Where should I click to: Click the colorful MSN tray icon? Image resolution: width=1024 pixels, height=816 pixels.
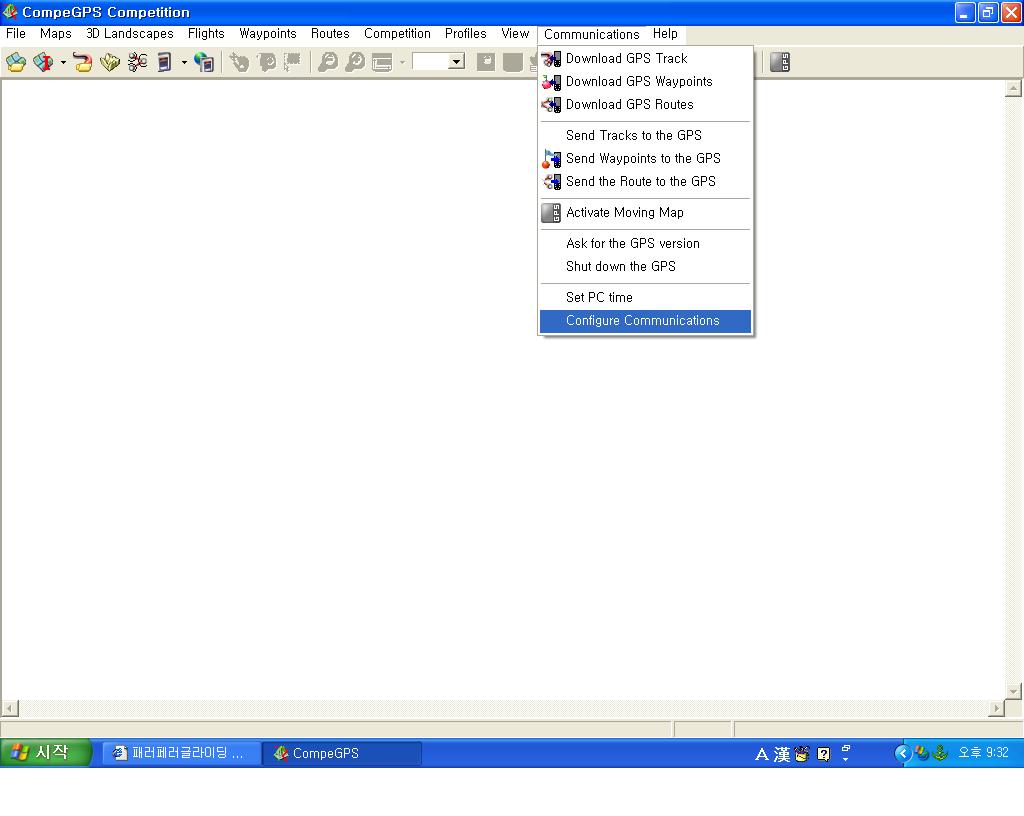pyautogui.click(x=922, y=753)
